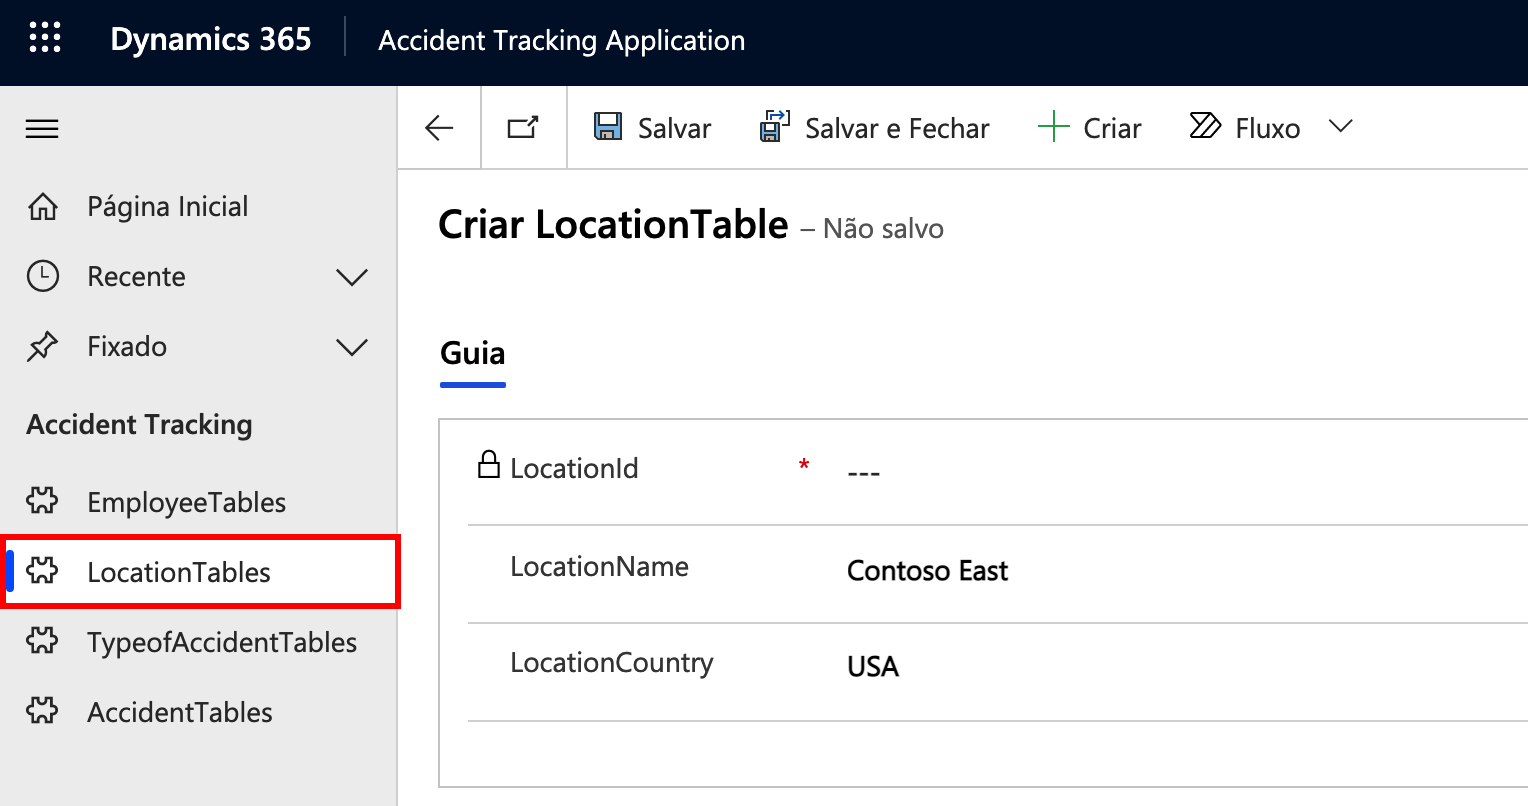
Task: Click the Salvar e Fechar icon
Action: (774, 127)
